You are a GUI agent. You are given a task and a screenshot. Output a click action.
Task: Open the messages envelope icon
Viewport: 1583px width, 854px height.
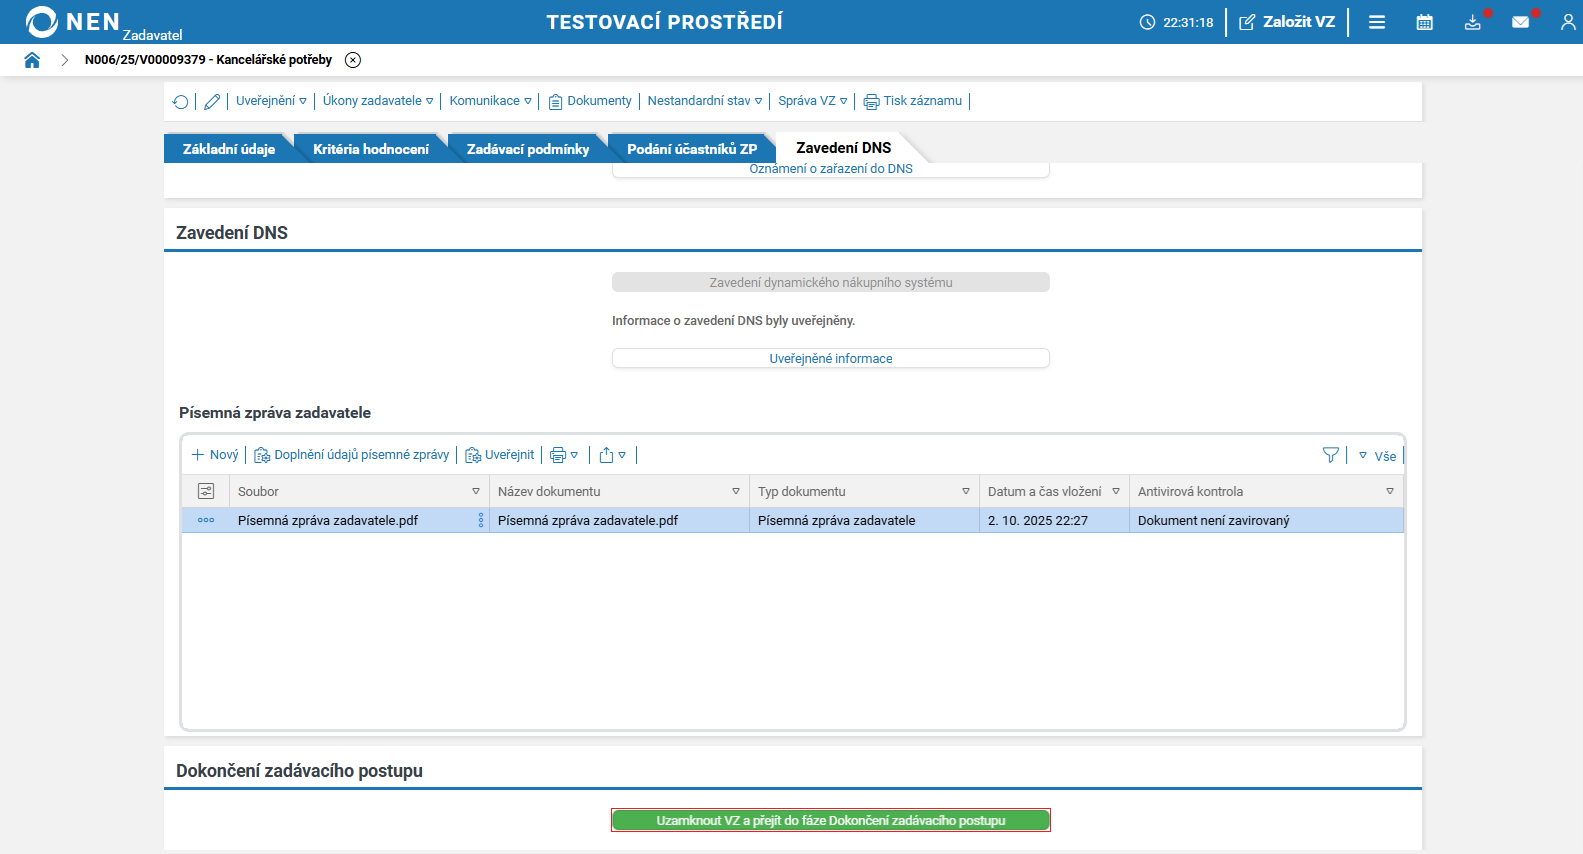click(1520, 22)
